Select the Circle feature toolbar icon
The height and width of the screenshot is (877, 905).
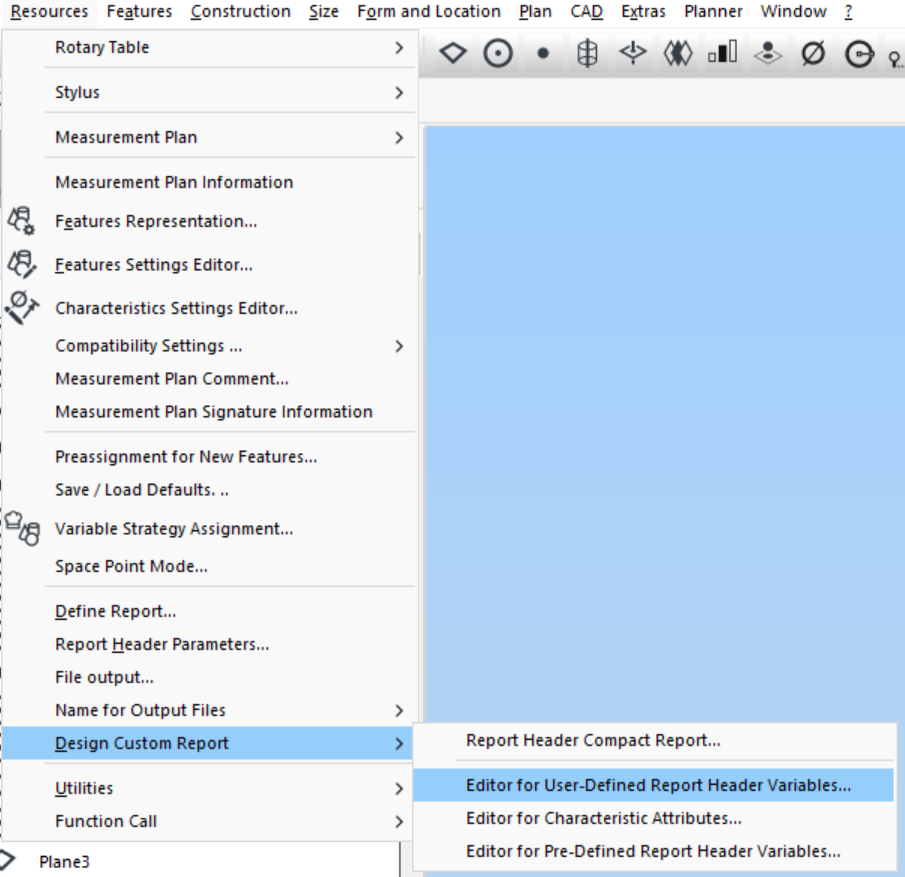(498, 54)
